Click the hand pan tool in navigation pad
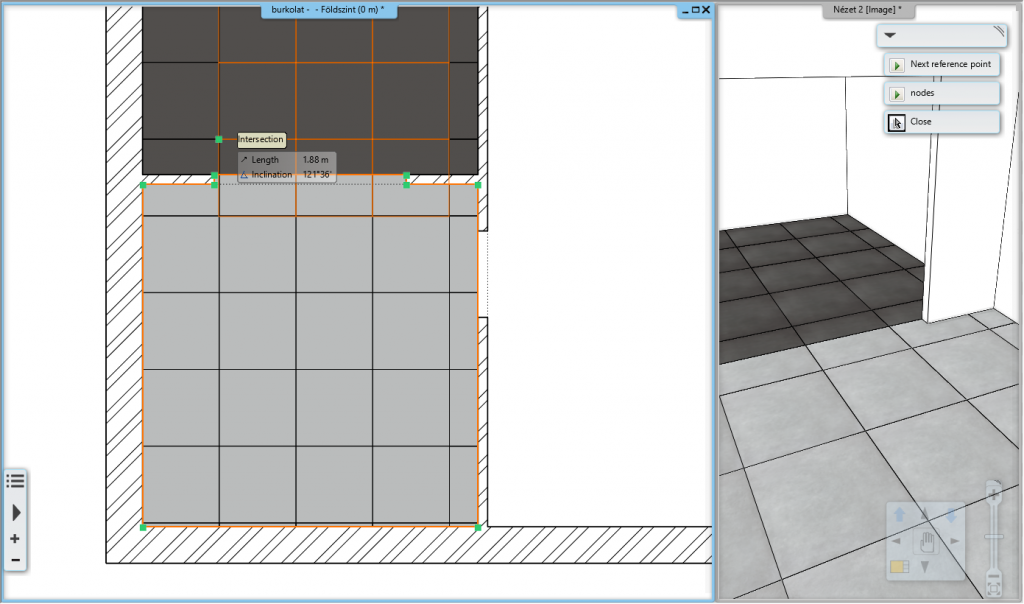The image size is (1024, 604). click(x=926, y=542)
